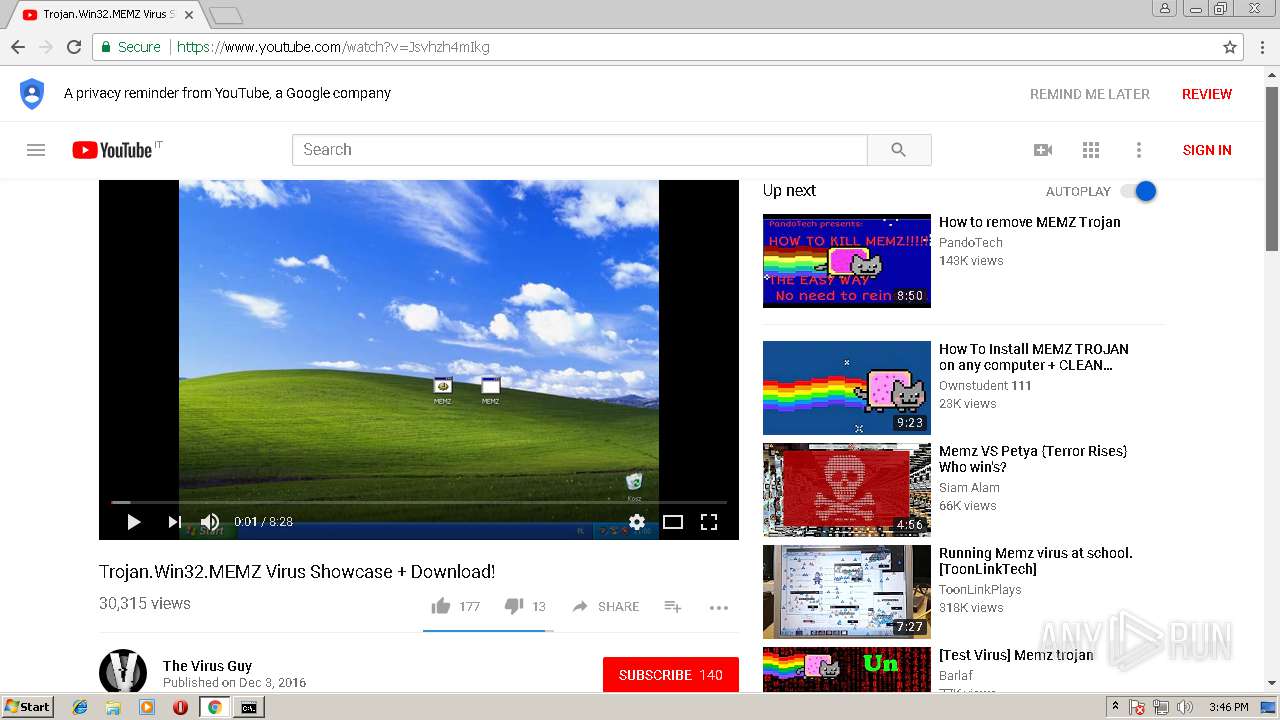The width and height of the screenshot is (1280, 720).
Task: Click REMIND ME LATER on privacy reminder
Action: pos(1090,94)
